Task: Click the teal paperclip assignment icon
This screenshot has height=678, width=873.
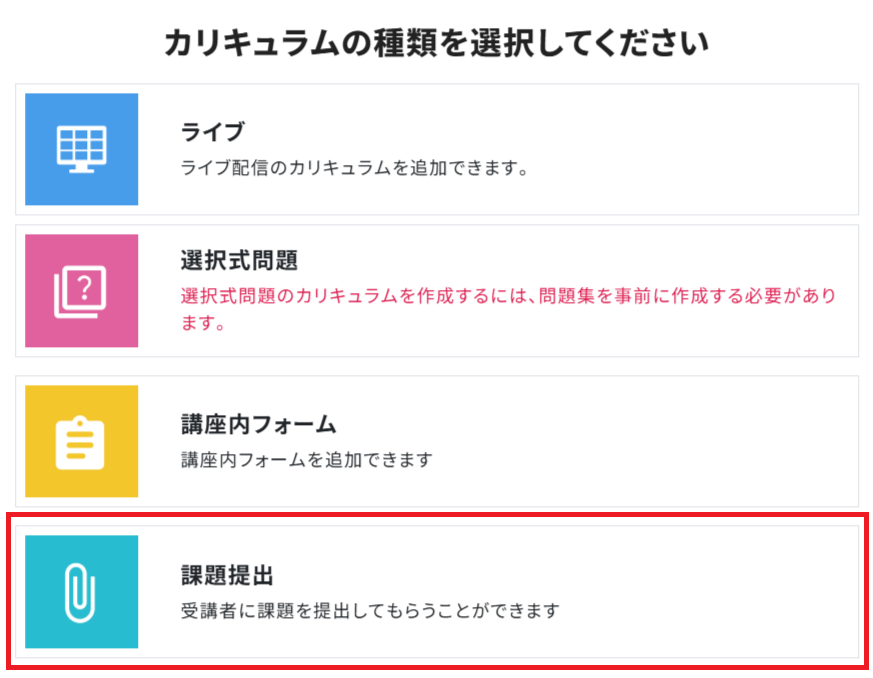Action: pyautogui.click(x=81, y=591)
